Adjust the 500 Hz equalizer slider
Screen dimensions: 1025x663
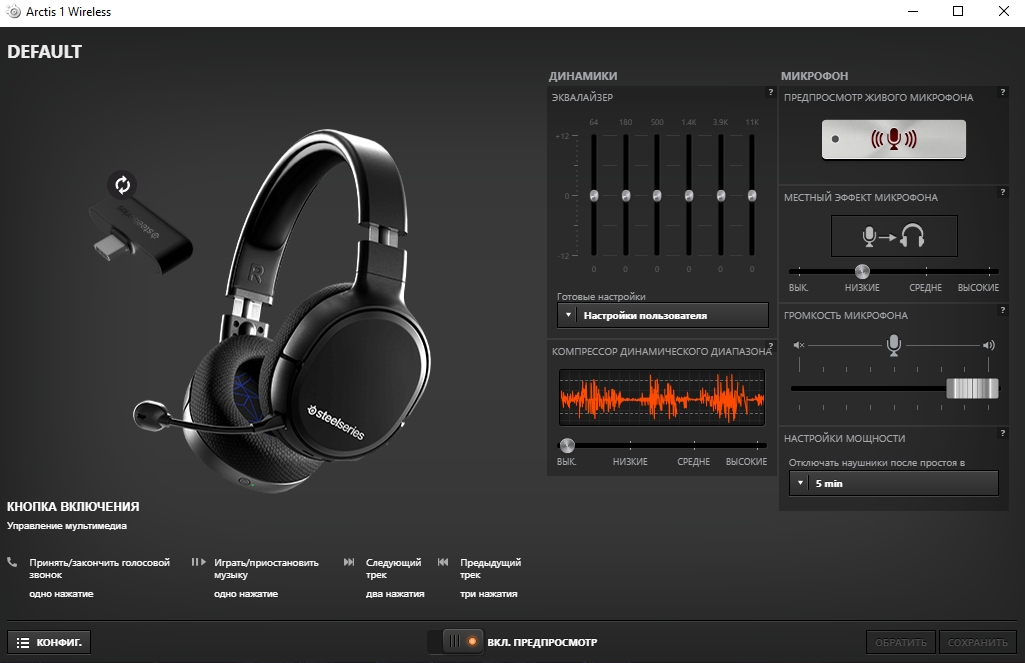(657, 196)
